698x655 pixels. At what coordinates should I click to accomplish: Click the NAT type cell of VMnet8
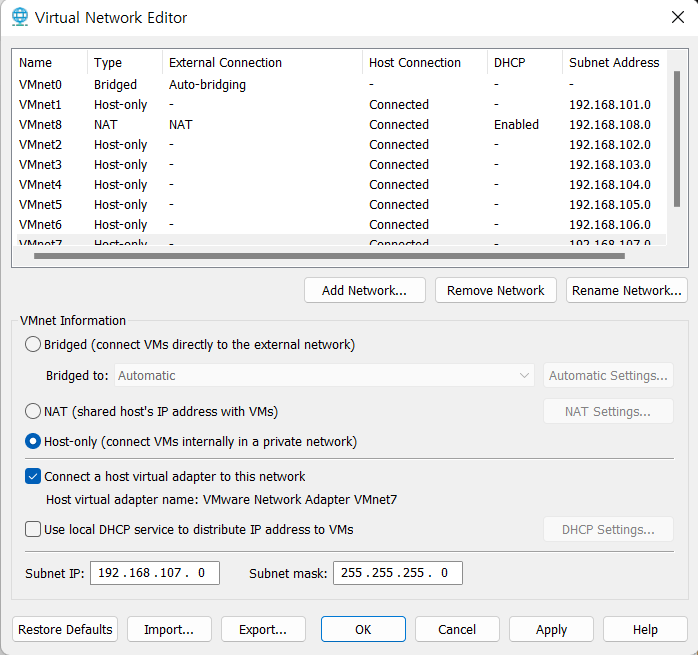(106, 125)
